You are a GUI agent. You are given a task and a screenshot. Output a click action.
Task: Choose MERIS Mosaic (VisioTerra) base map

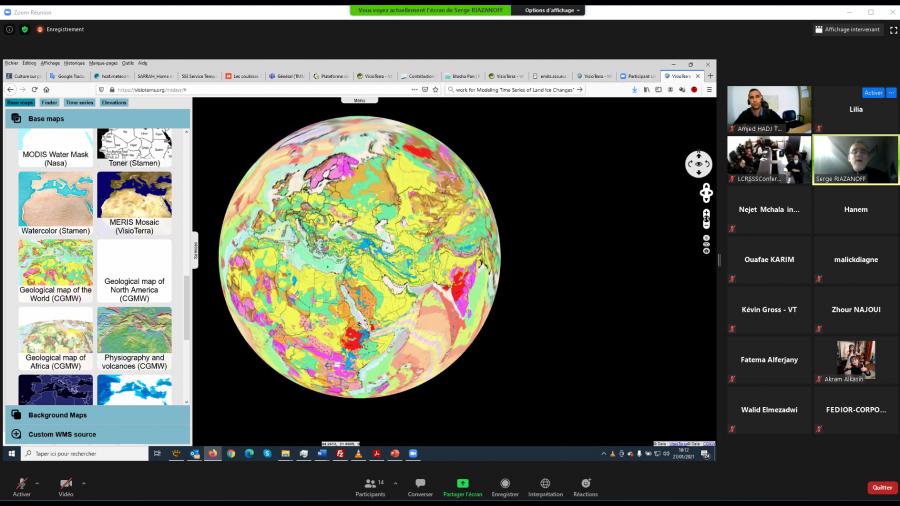point(134,204)
